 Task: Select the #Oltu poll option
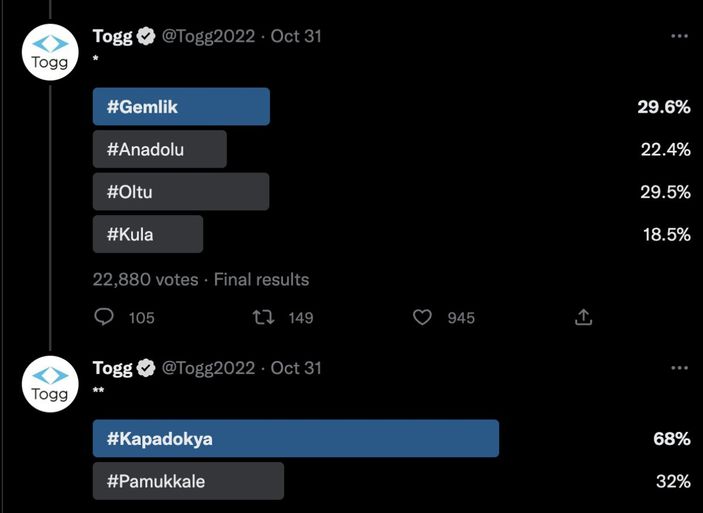(x=181, y=191)
